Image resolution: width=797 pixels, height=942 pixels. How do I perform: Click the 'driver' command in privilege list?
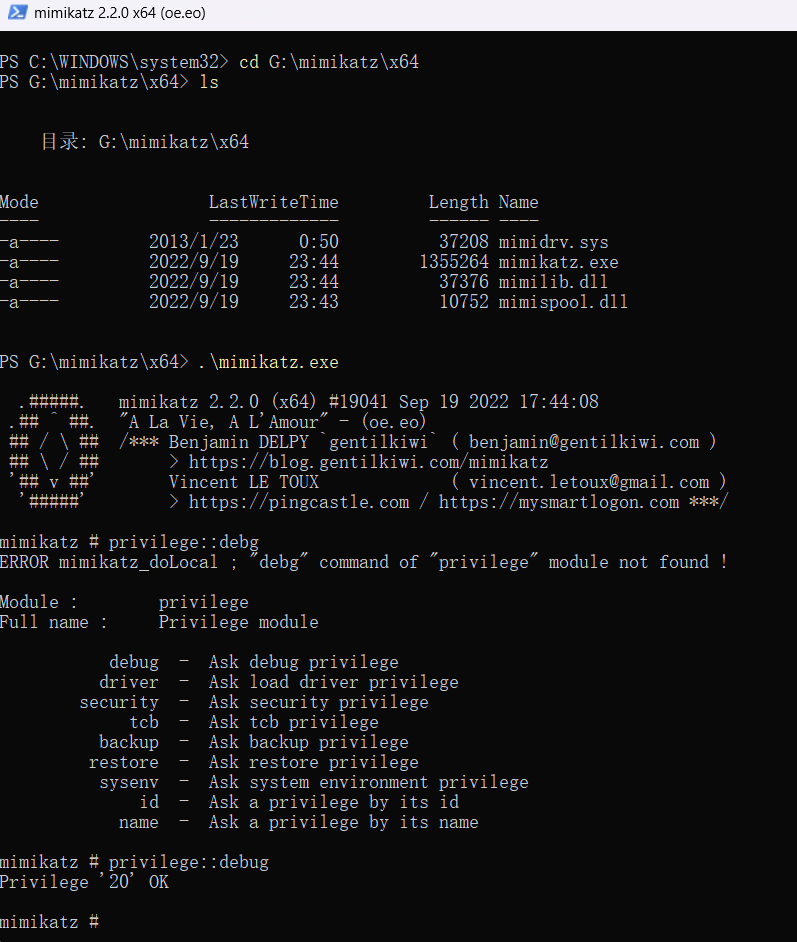pos(128,682)
